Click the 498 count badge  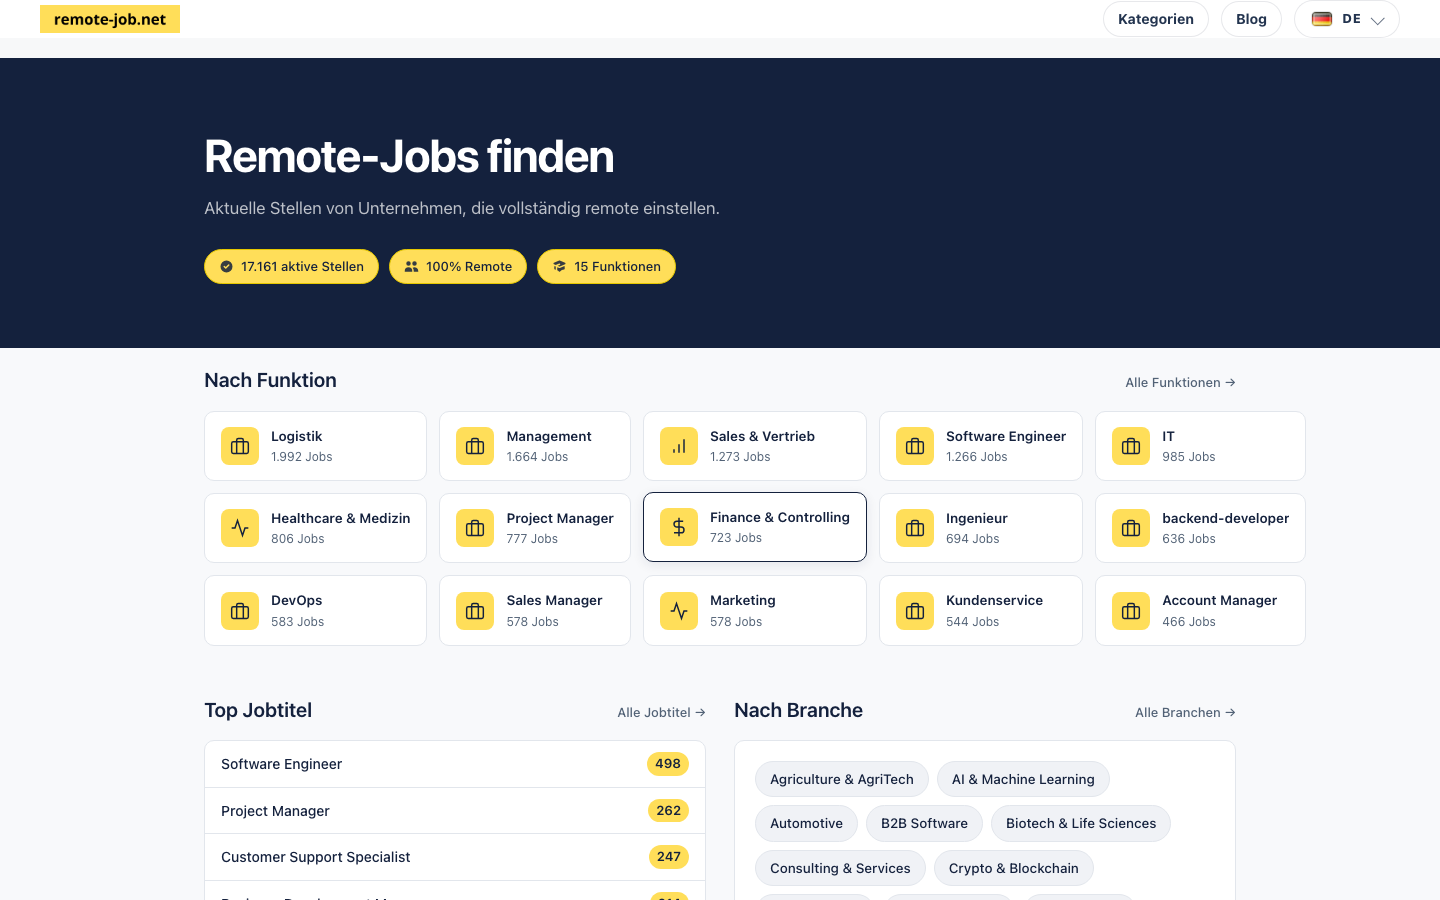point(668,764)
